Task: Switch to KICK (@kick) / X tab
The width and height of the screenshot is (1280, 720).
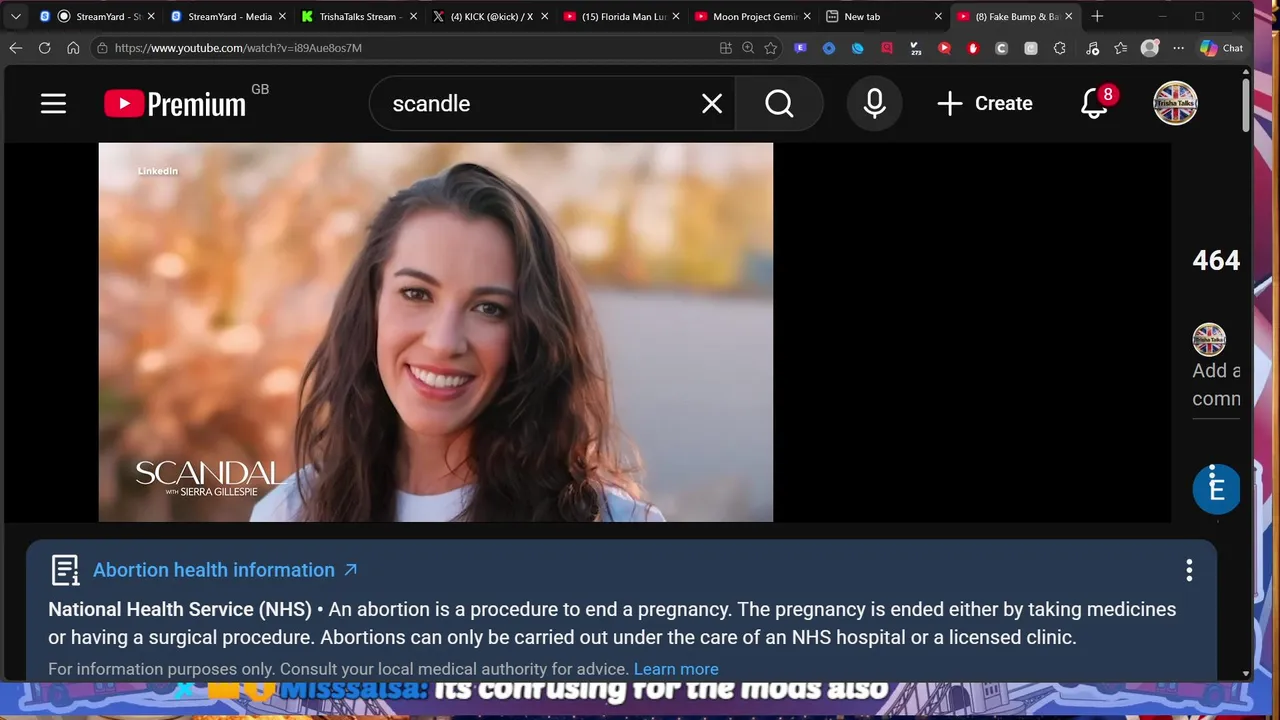Action: [x=490, y=16]
